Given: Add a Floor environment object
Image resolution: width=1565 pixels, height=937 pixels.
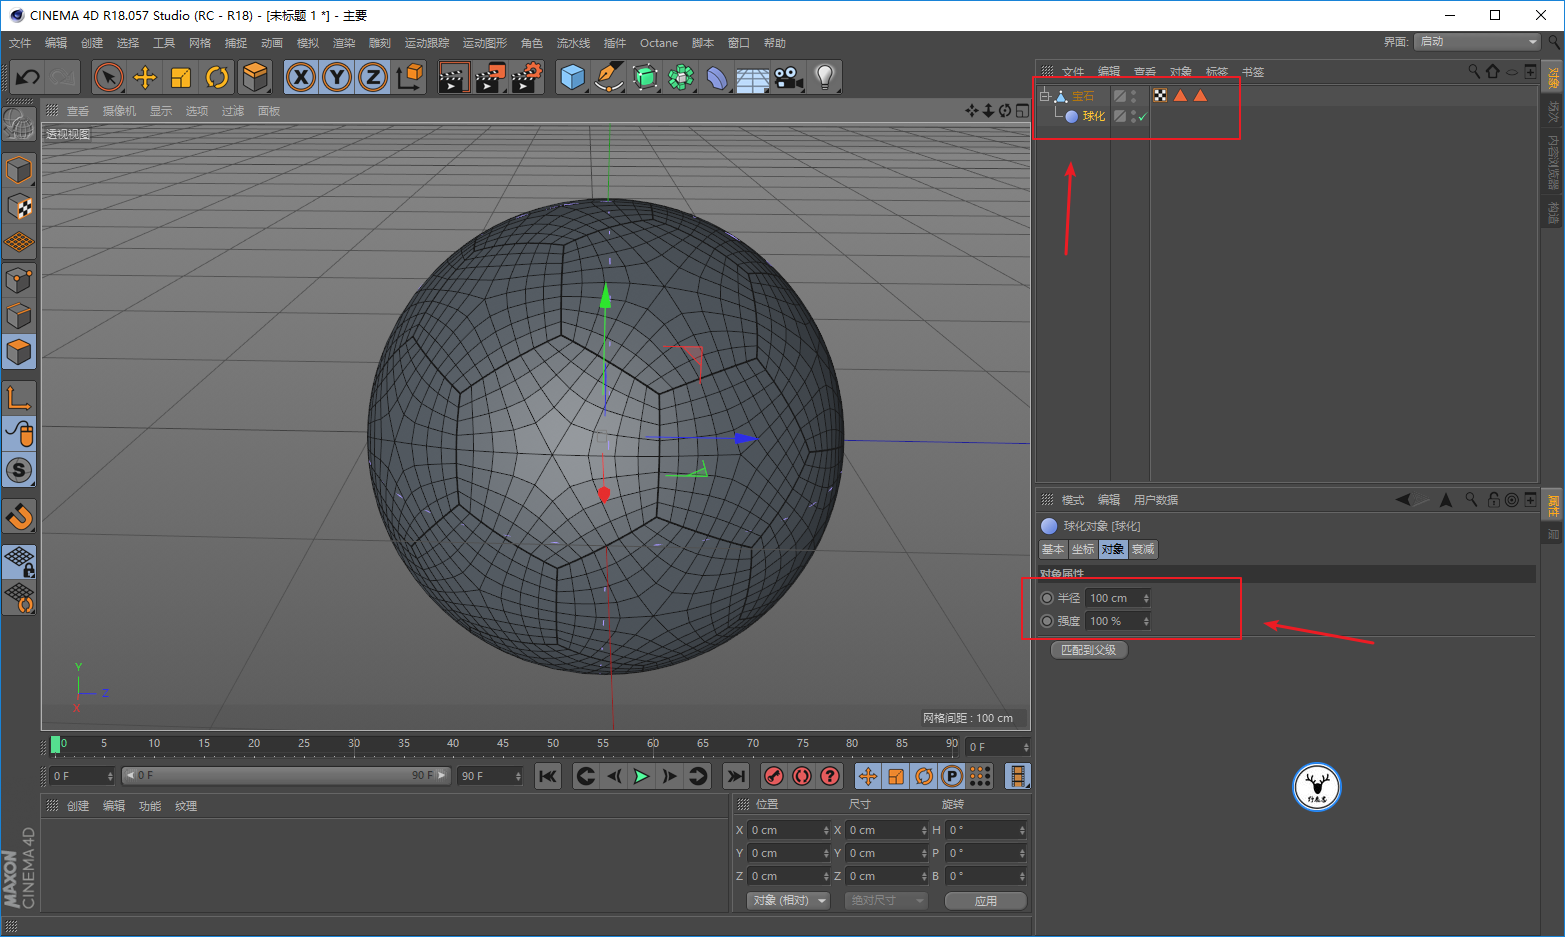Looking at the screenshot, I should [753, 78].
